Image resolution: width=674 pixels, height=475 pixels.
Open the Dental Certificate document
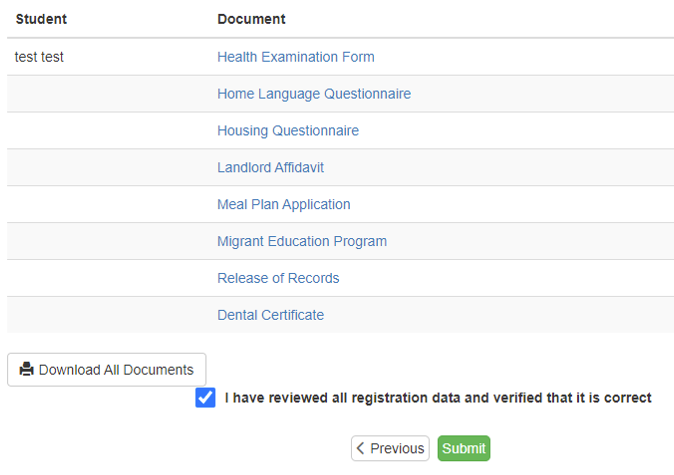pyautogui.click(x=270, y=316)
